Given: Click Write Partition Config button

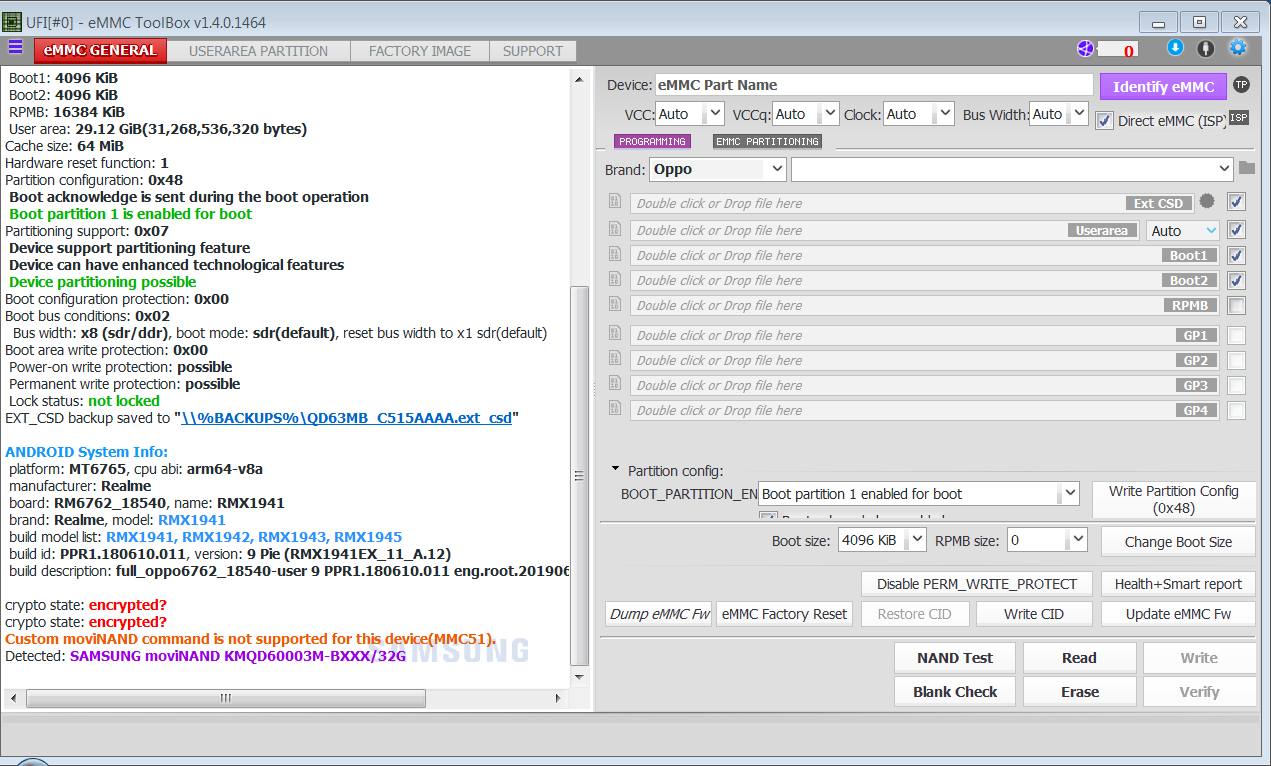Looking at the screenshot, I should (x=1174, y=499).
